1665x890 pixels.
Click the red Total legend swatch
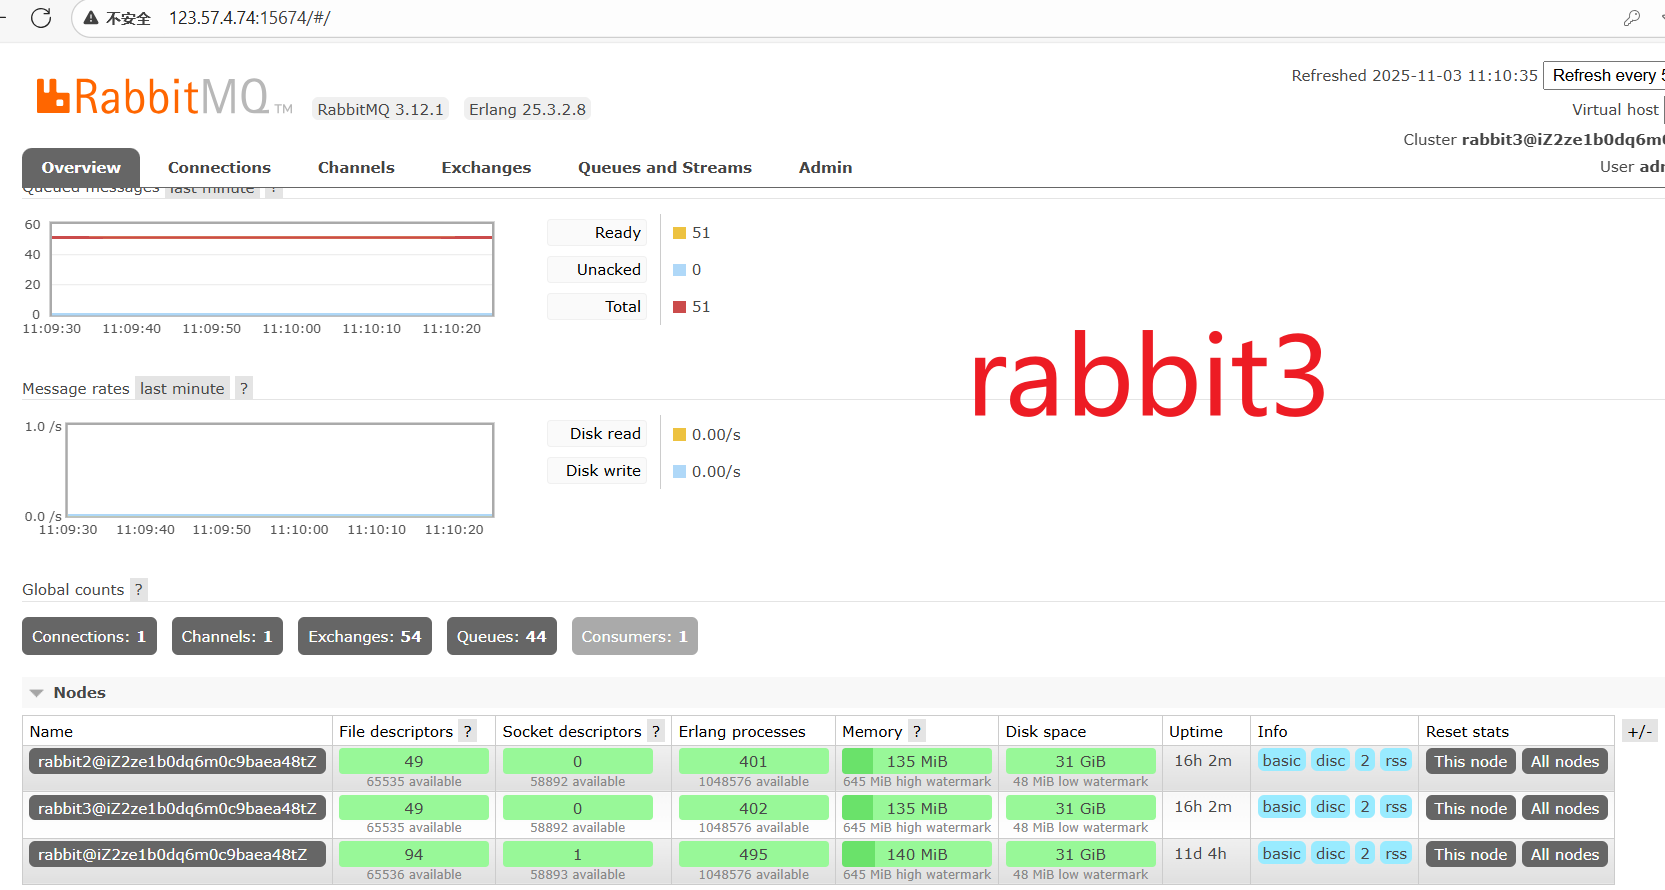[679, 307]
